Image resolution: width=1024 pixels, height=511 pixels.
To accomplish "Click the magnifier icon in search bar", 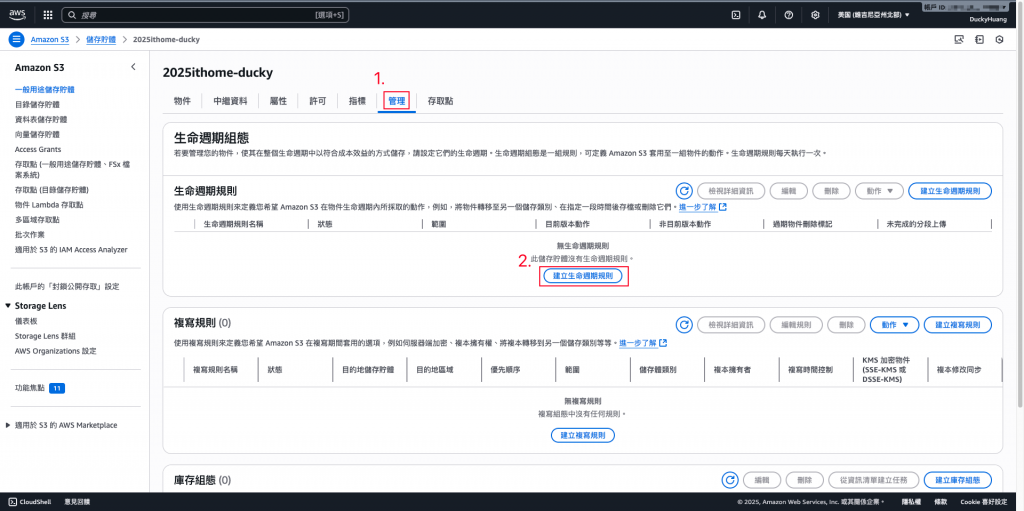I will click(x=71, y=14).
